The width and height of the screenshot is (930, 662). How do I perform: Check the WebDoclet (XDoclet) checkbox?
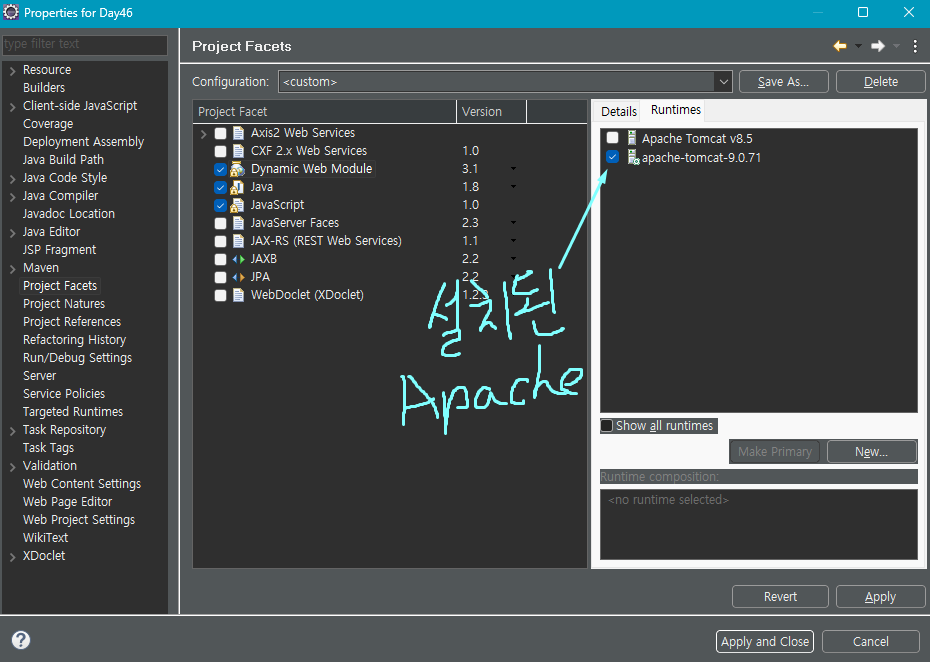point(221,295)
